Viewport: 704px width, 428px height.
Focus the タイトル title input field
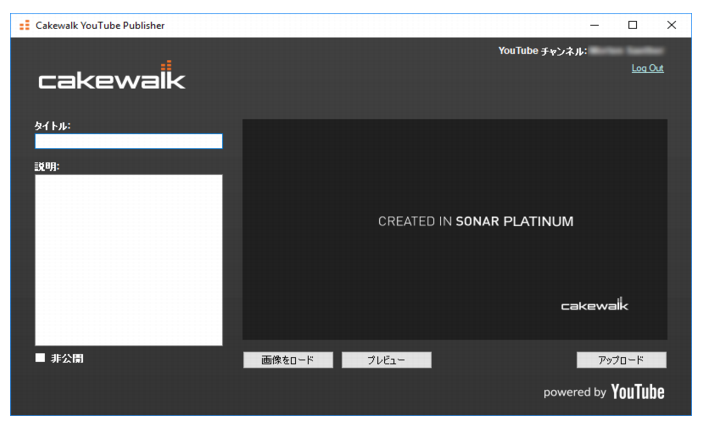coord(129,141)
